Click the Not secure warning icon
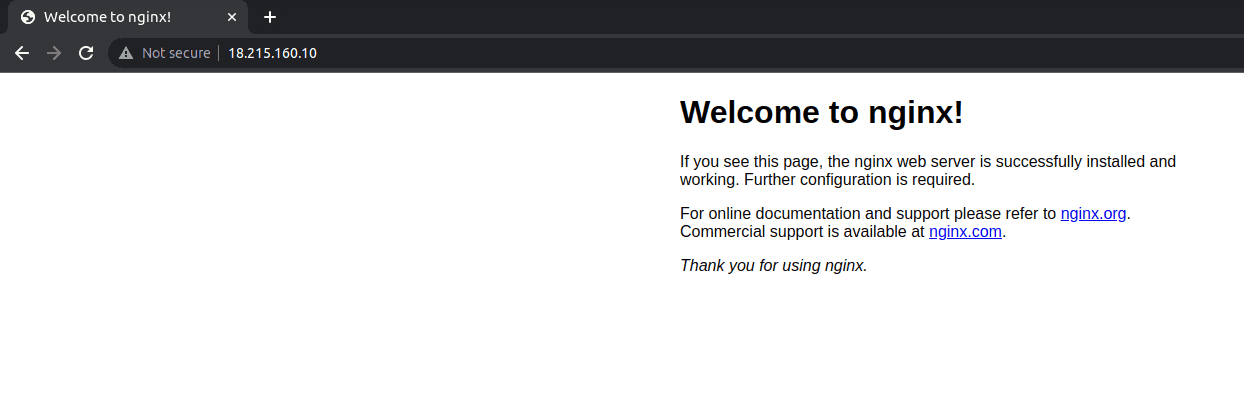Image resolution: width=1244 pixels, height=410 pixels. point(126,53)
